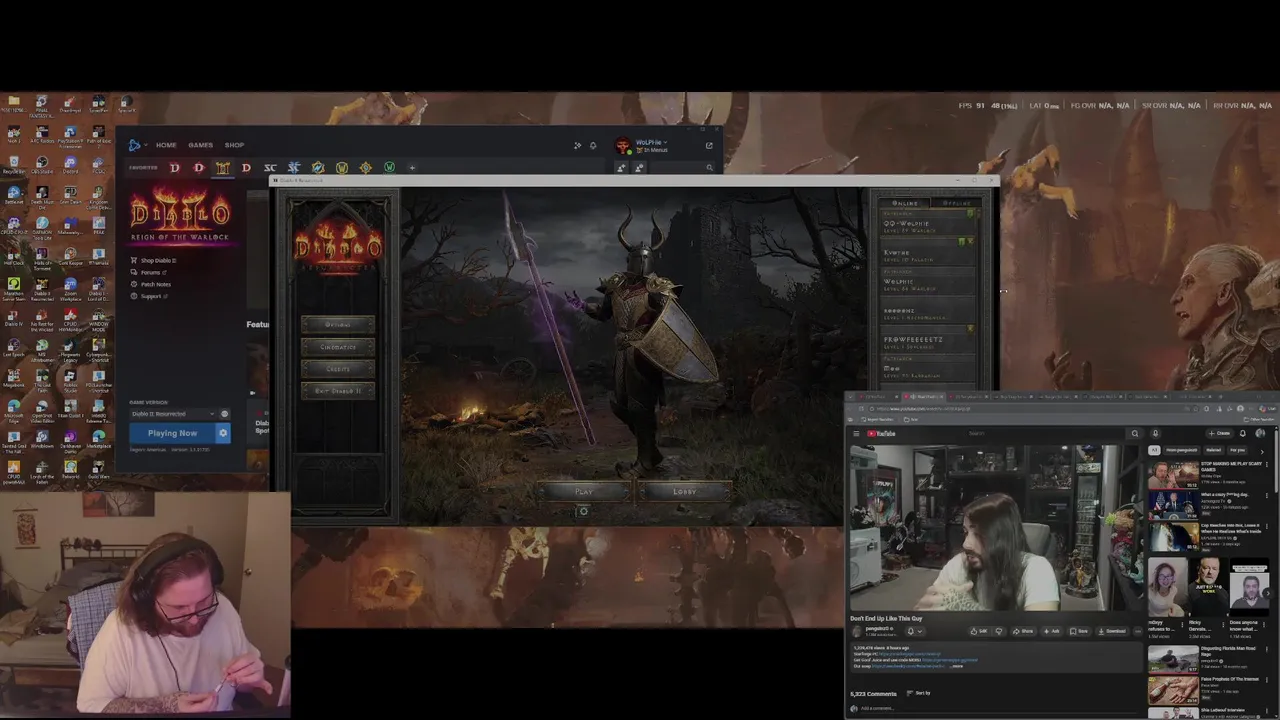Select the StarCraft icon in favorites bar

(270, 168)
